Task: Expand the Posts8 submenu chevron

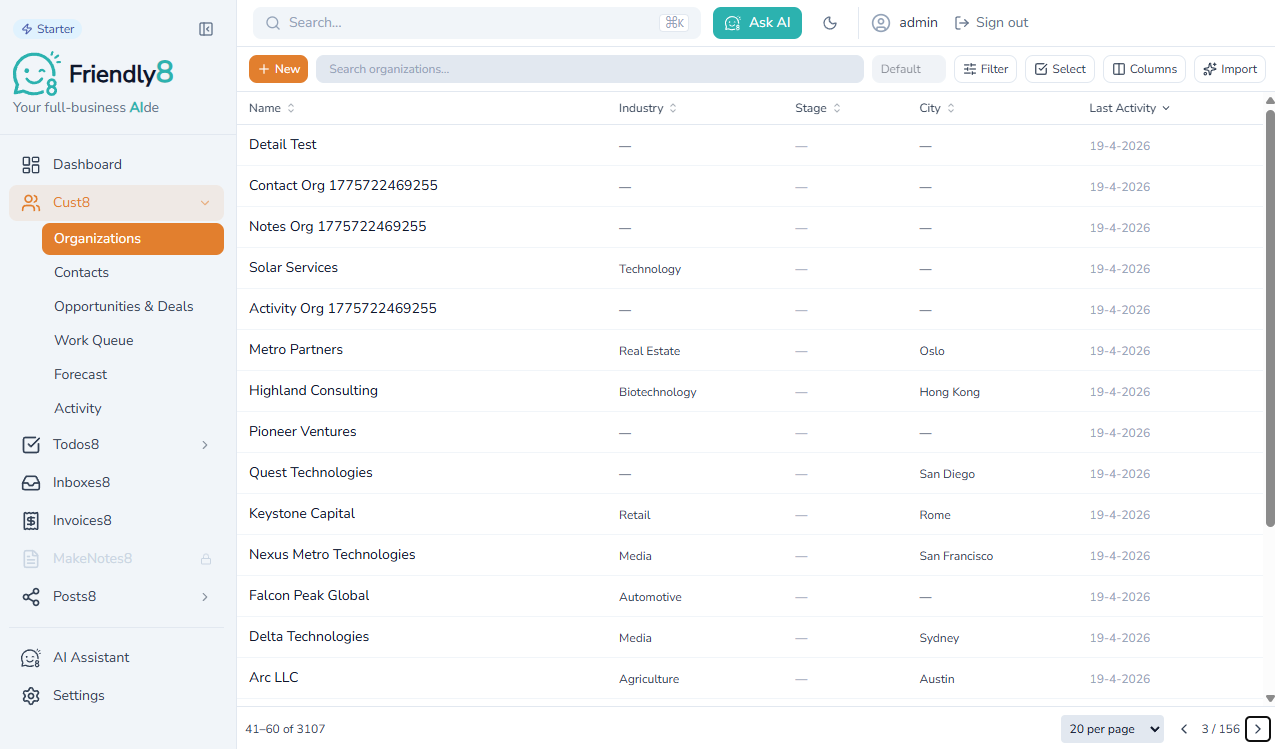Action: [x=205, y=597]
